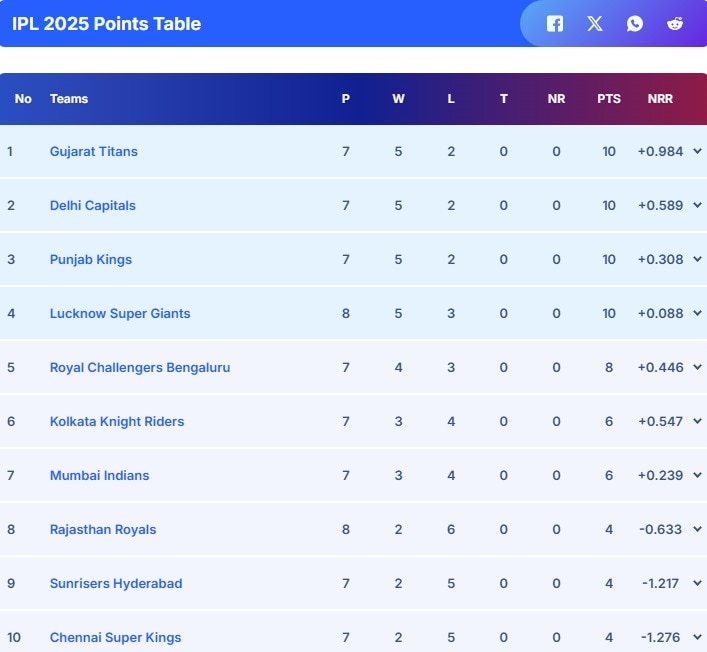
Task: Click the NRR column header
Action: pos(660,98)
